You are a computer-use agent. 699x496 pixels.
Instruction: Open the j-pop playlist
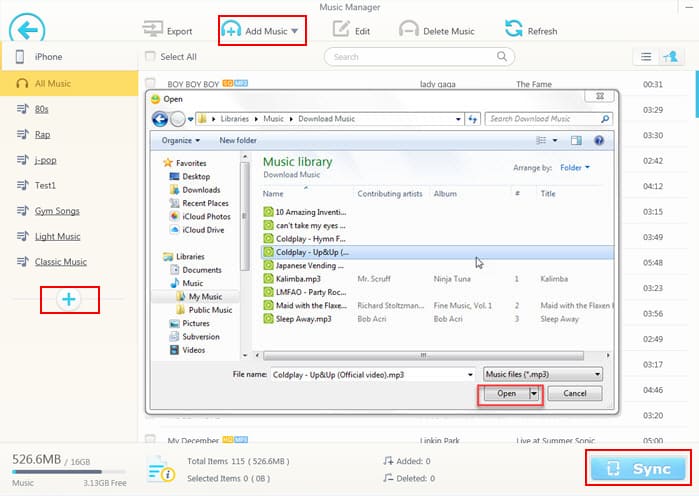point(45,160)
